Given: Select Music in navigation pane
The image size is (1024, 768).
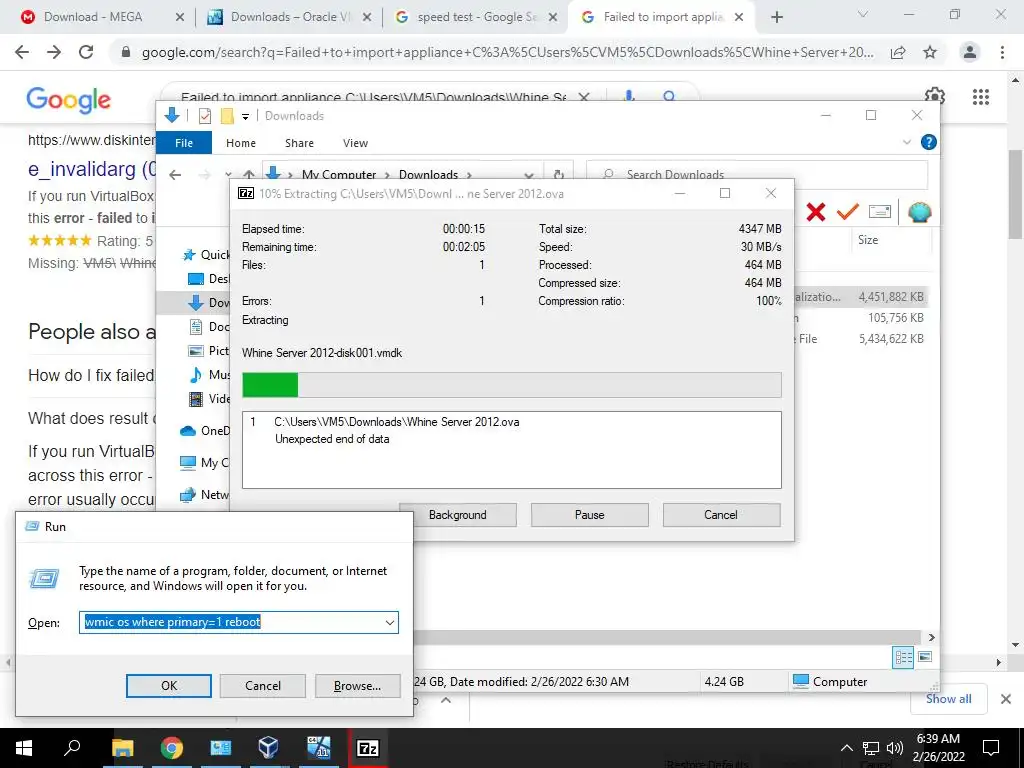Looking at the screenshot, I should tap(208, 375).
